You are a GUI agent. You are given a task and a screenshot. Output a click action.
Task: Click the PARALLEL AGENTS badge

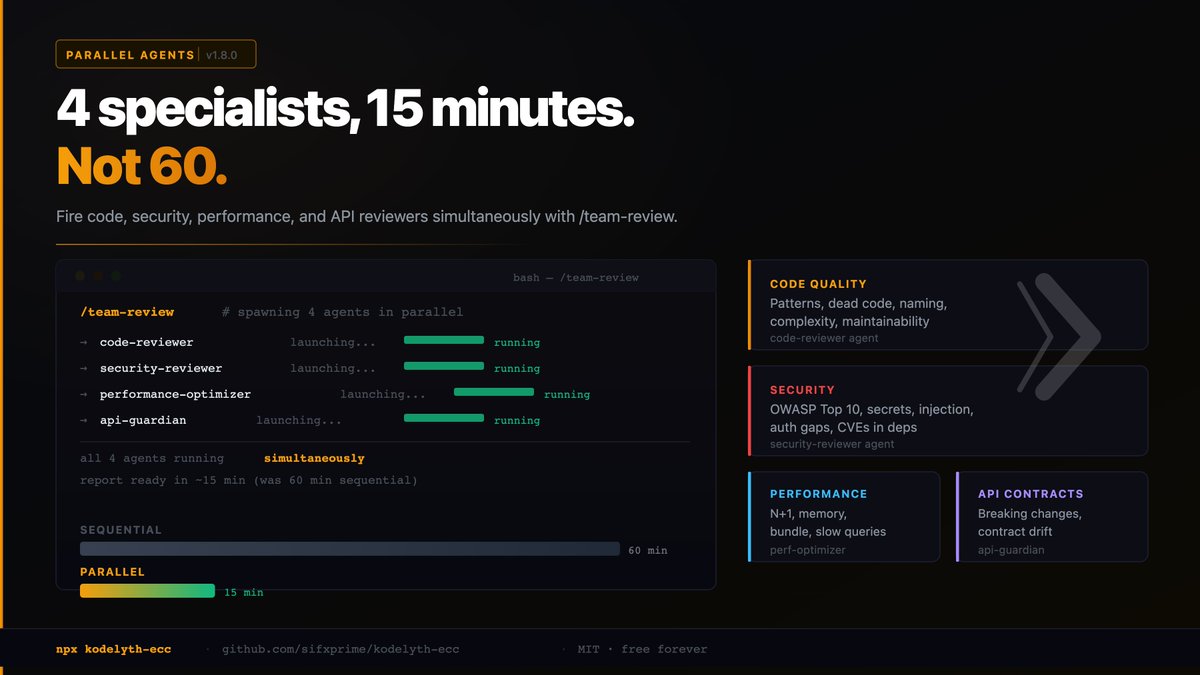pyautogui.click(x=156, y=54)
